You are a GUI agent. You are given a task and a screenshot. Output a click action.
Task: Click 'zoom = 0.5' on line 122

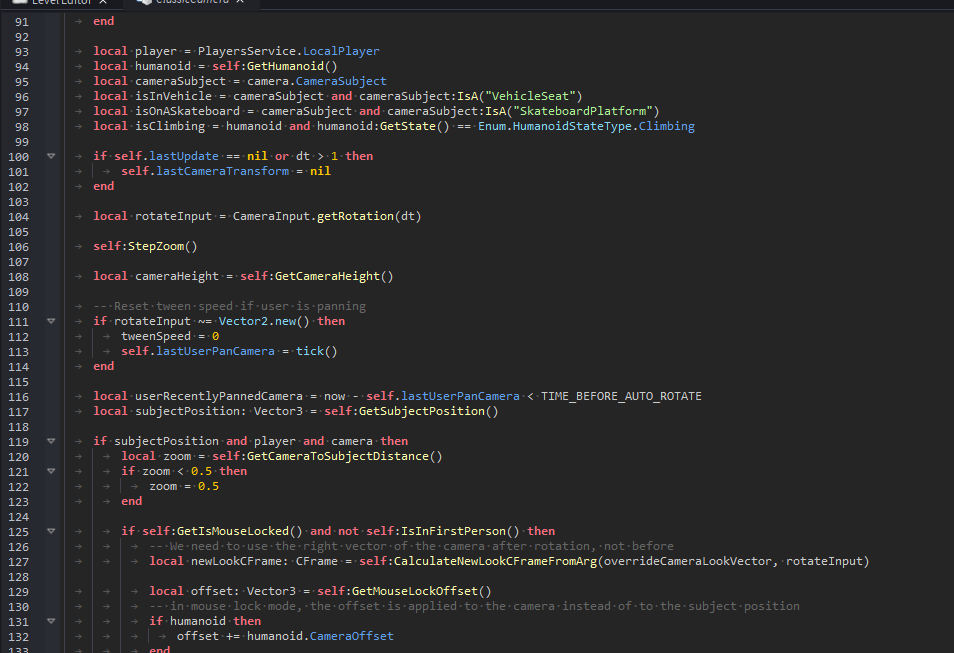pyautogui.click(x=184, y=486)
